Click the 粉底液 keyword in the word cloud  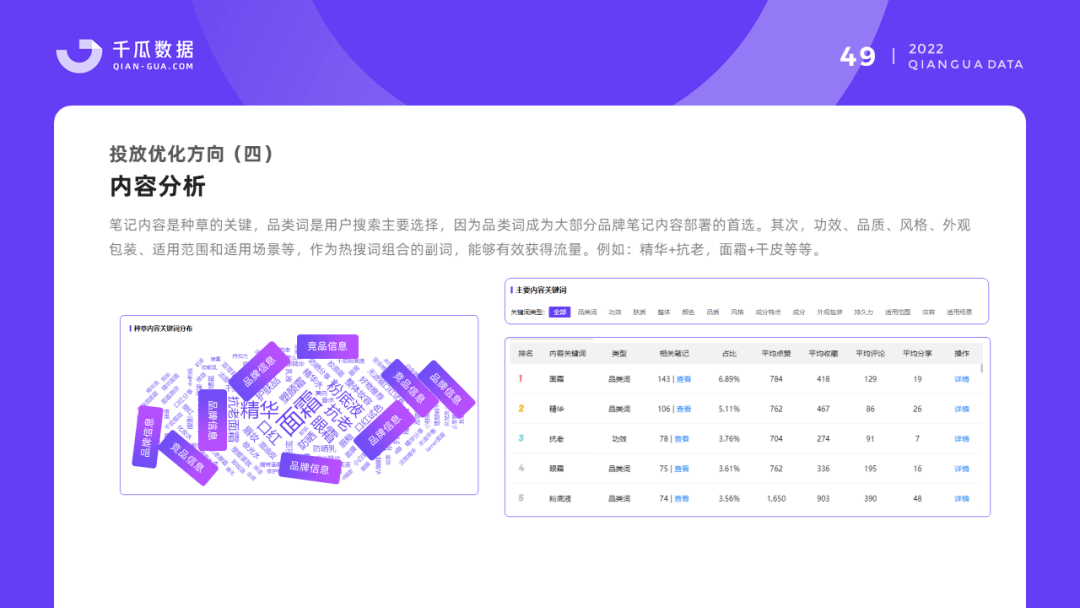click(x=346, y=400)
